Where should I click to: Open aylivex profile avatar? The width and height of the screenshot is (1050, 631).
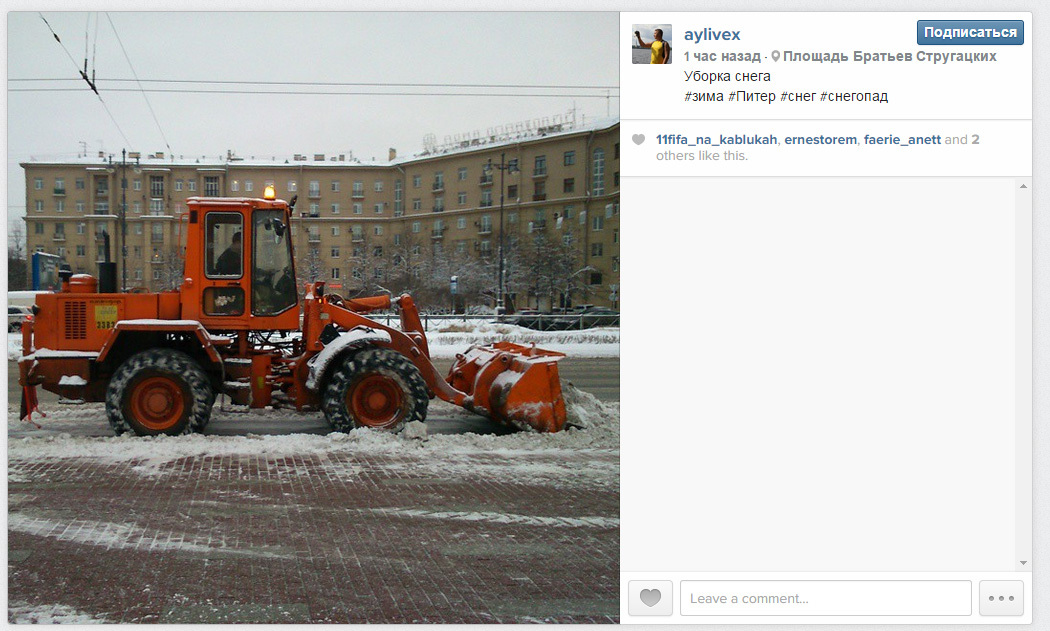[652, 44]
